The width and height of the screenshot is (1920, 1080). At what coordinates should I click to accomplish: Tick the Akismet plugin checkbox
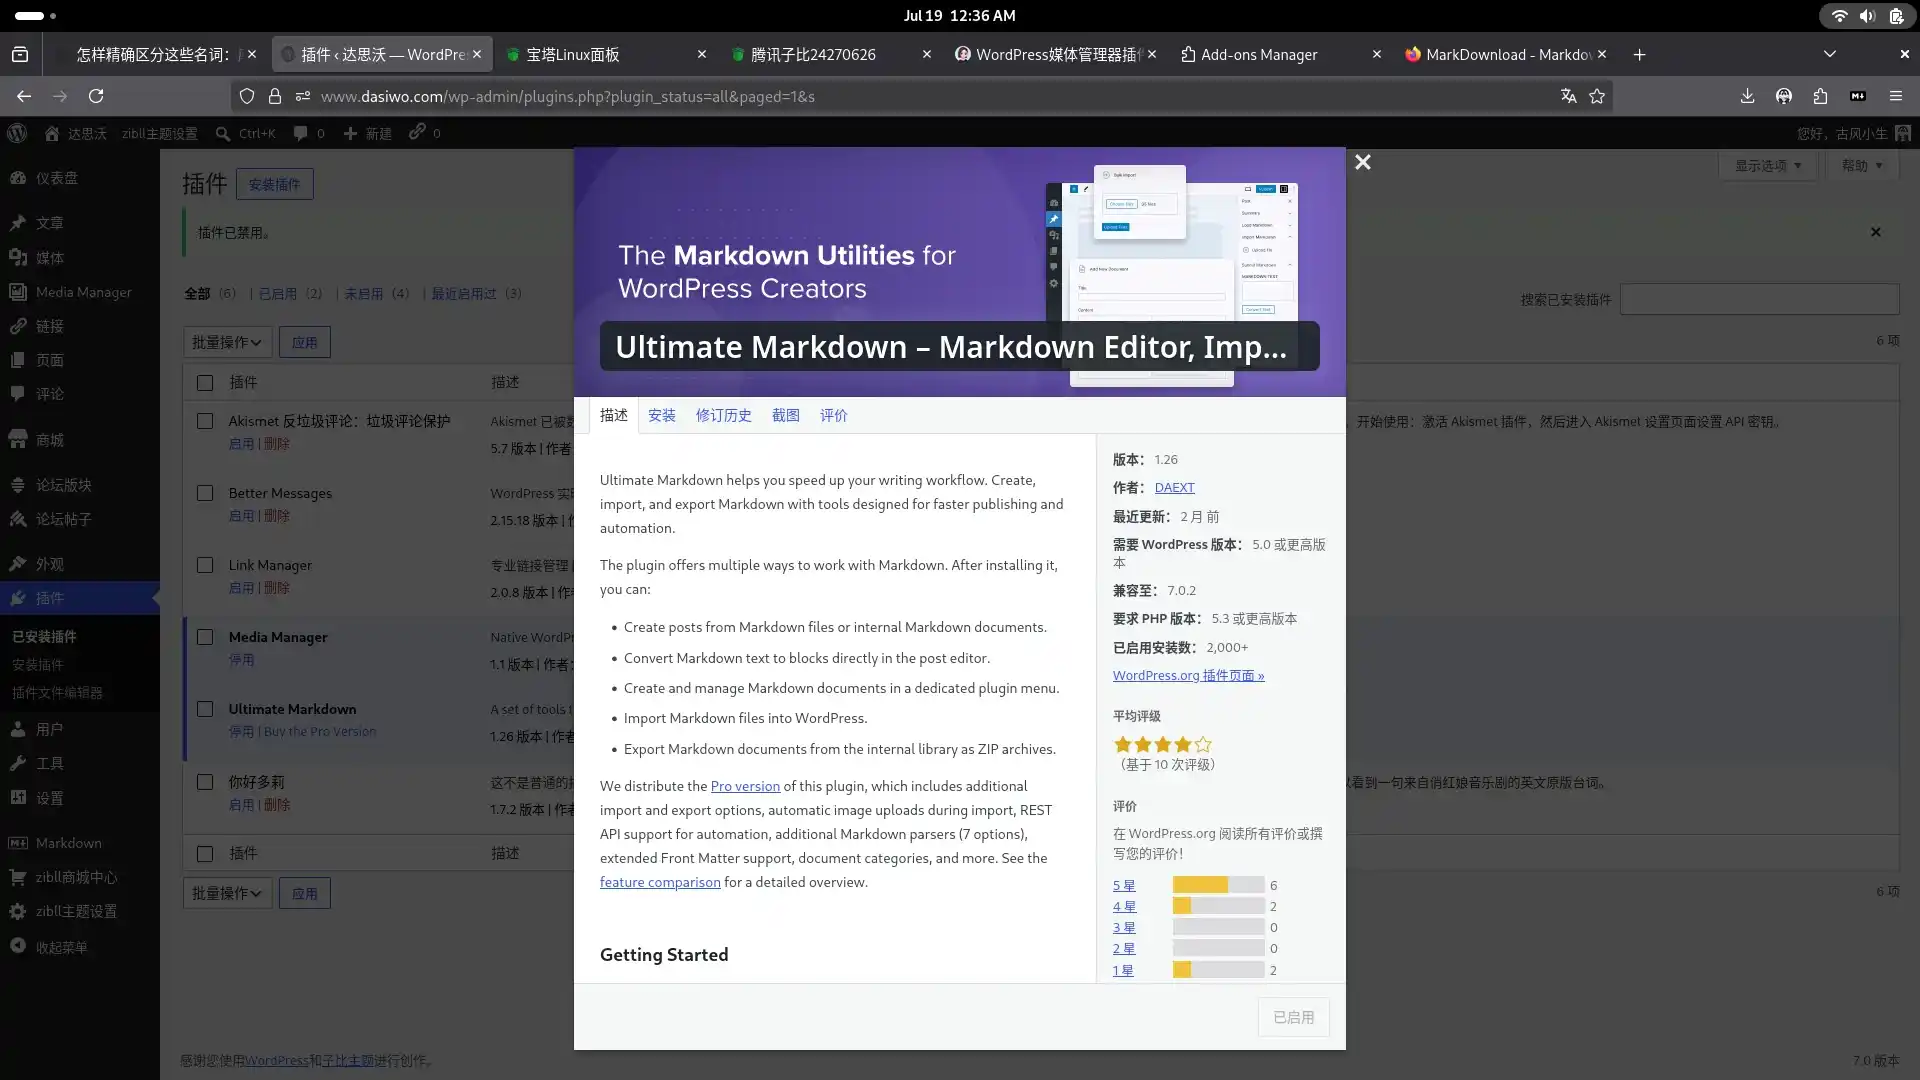pos(205,421)
